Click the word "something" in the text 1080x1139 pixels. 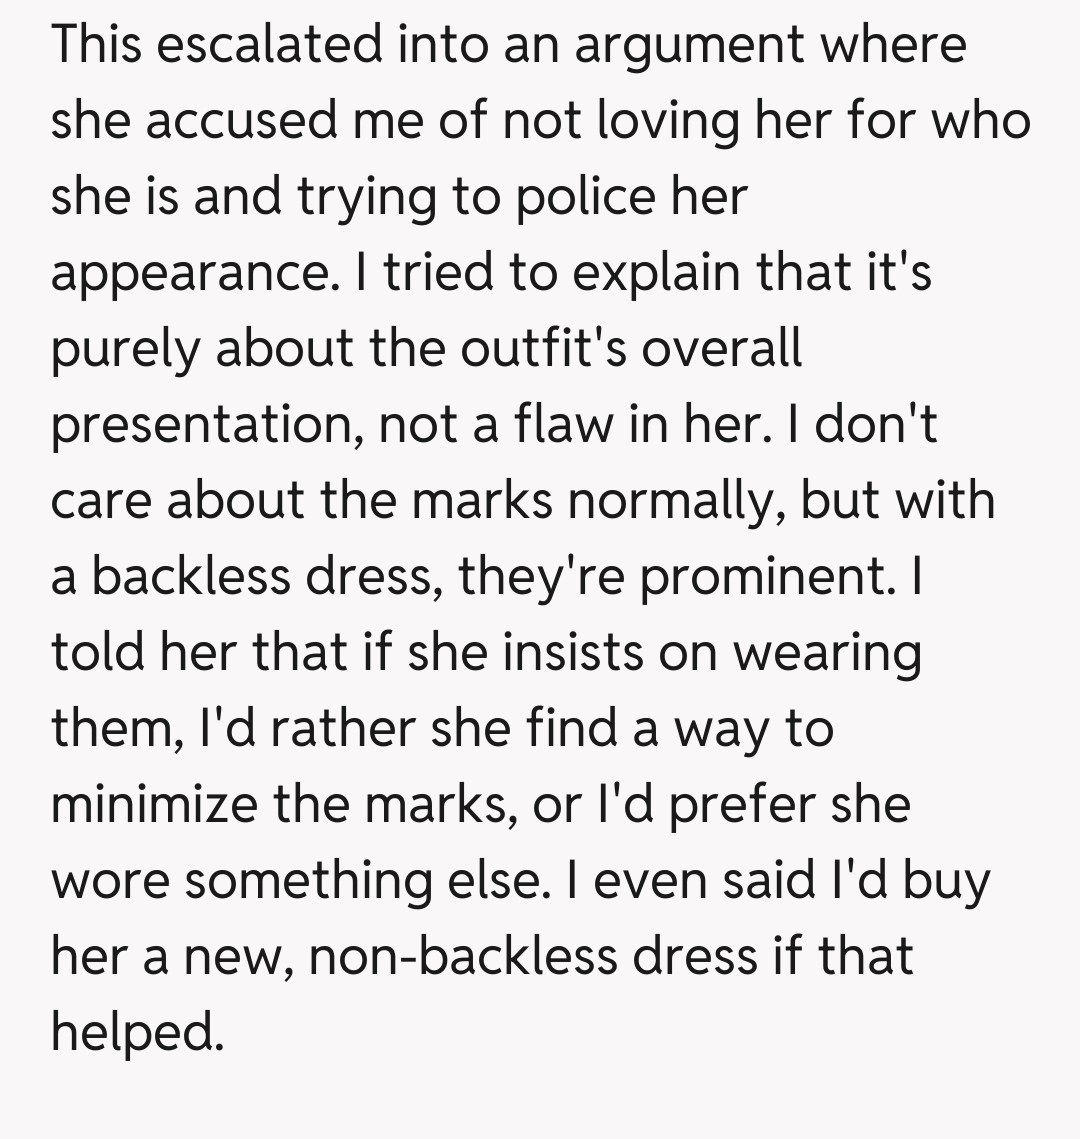pos(298,881)
